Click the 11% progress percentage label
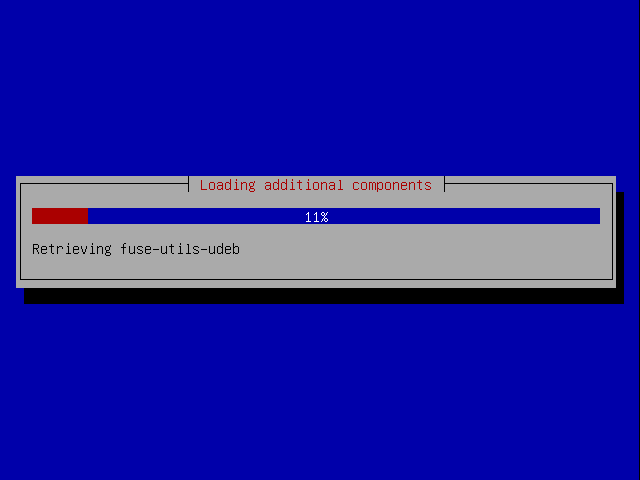Screen dimensions: 640x480 click(316, 217)
